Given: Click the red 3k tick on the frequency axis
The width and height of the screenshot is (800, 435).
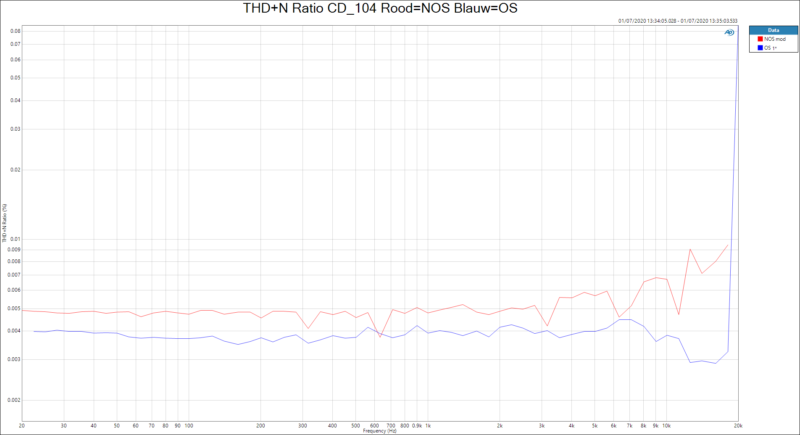Looking at the screenshot, I should (542, 425).
